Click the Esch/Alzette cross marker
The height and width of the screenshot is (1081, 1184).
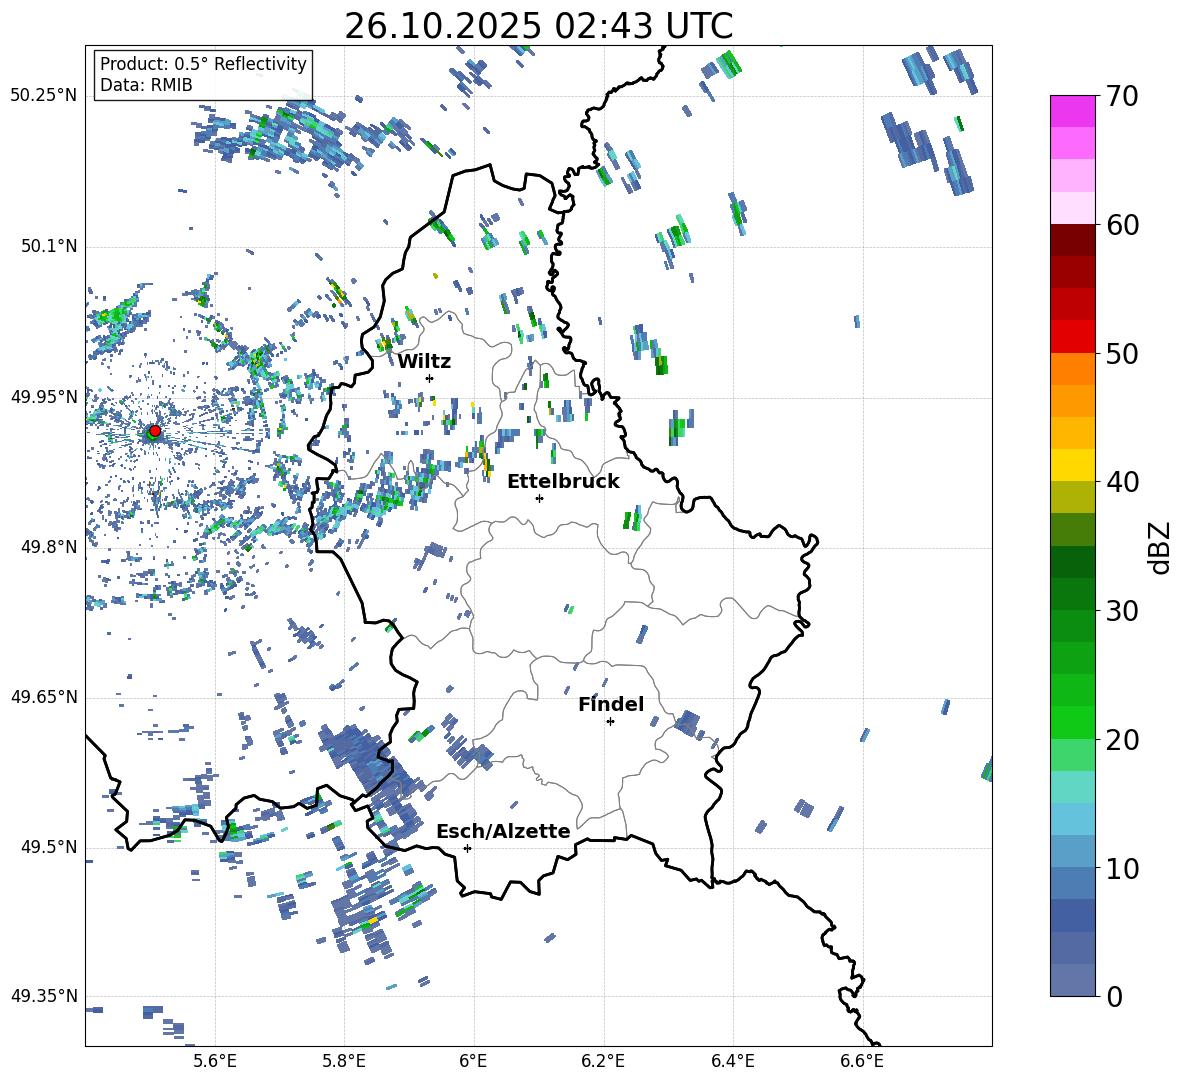467,848
